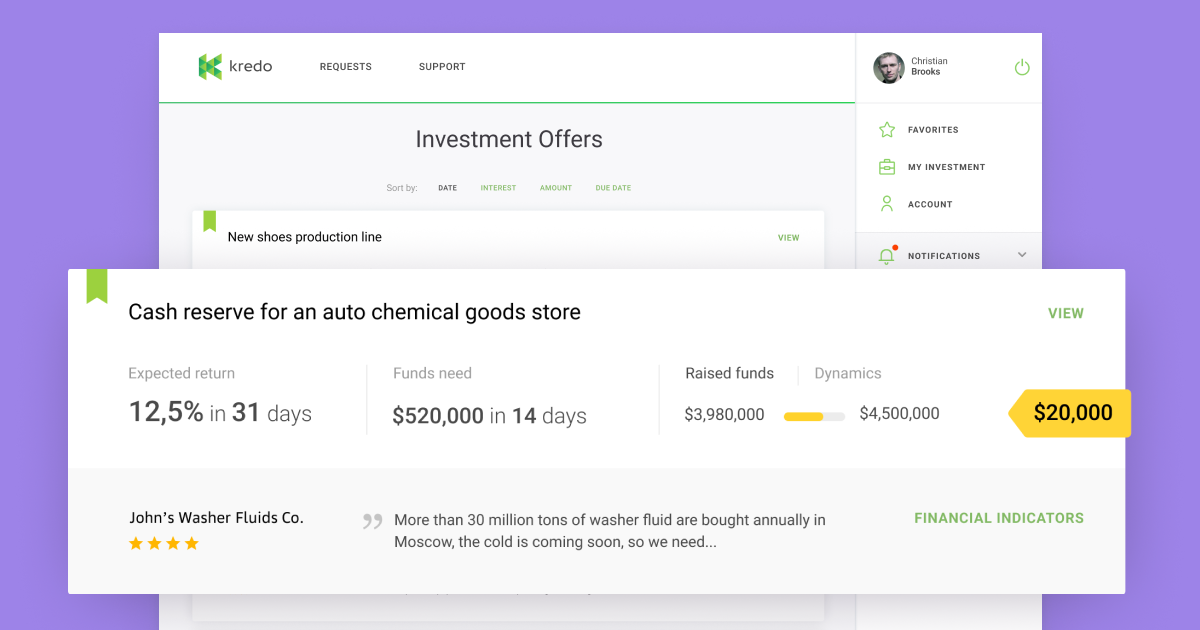Image resolution: width=1200 pixels, height=630 pixels.
Task: Open the Requests menu item
Action: tap(345, 67)
